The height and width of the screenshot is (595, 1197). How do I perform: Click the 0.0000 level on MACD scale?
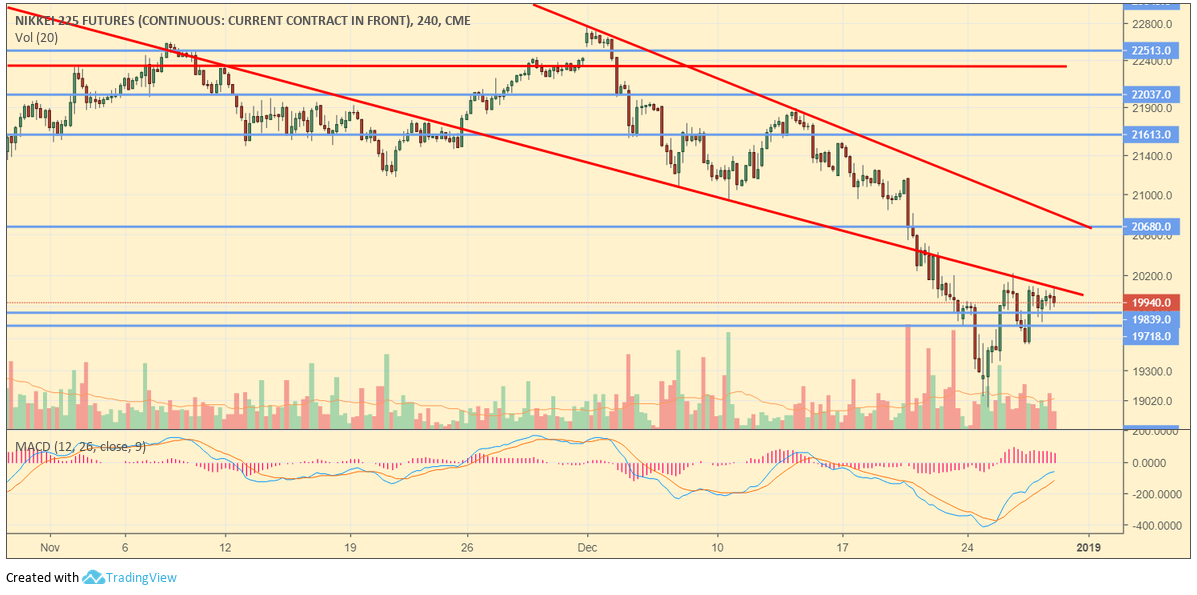[1148, 463]
